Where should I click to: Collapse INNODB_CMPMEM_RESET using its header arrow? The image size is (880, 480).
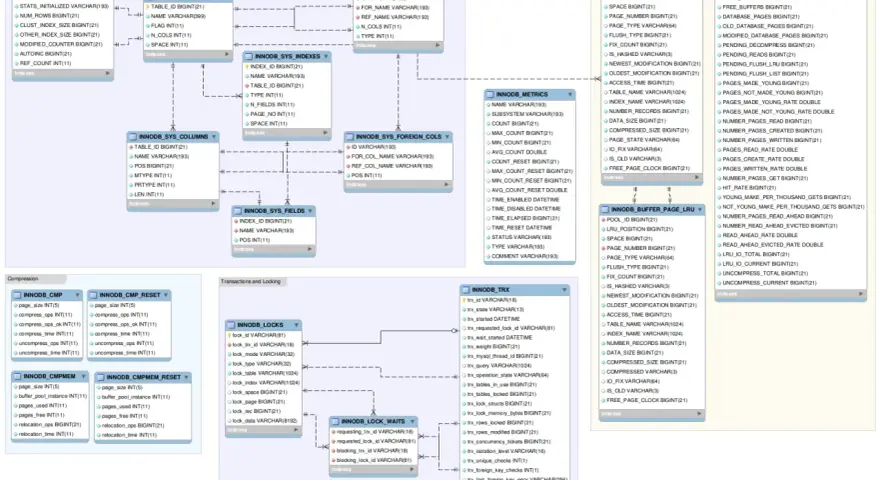[x=186, y=378]
